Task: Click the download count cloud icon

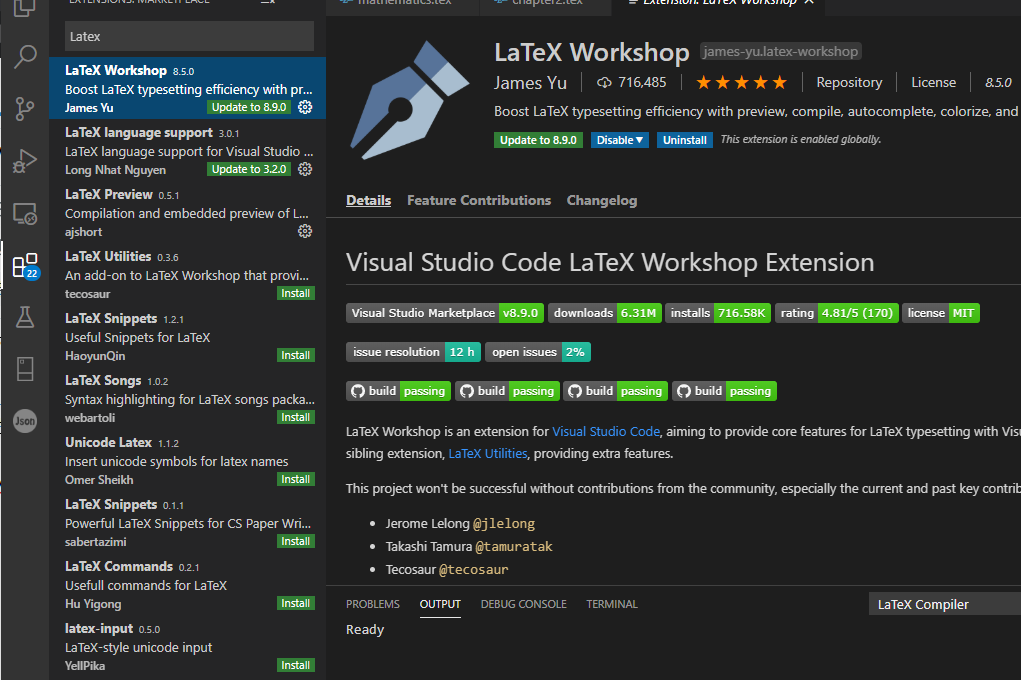Action: point(604,83)
